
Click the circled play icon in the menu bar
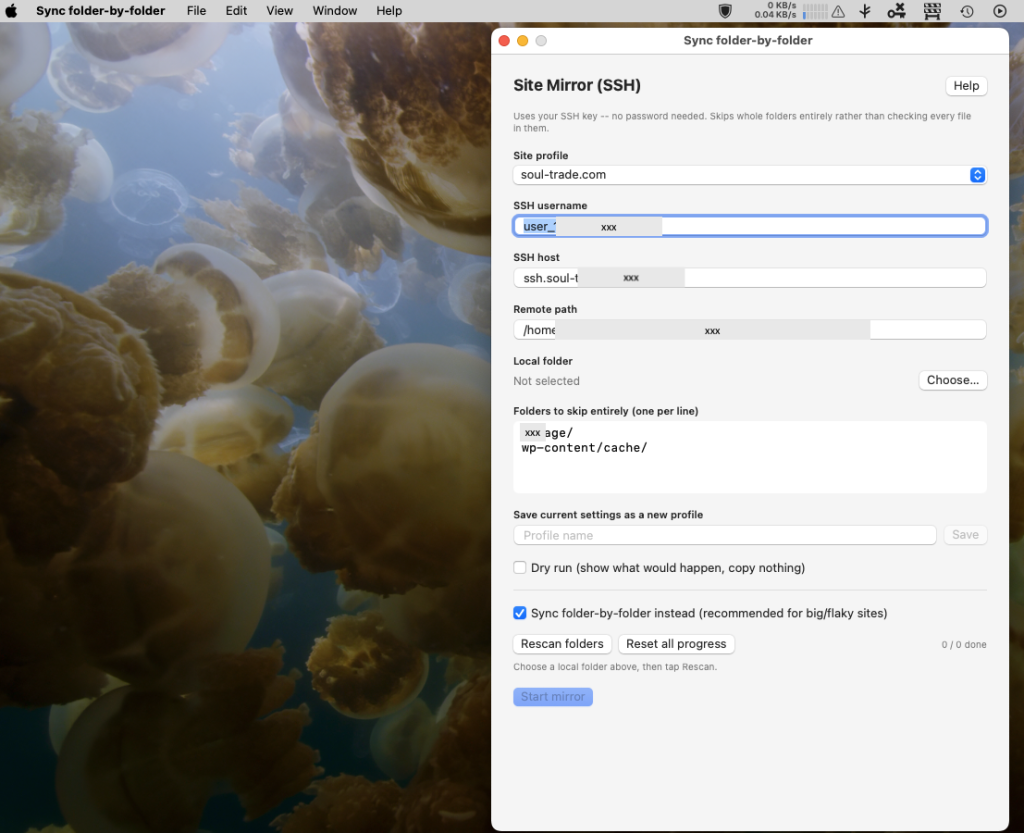(x=1000, y=11)
